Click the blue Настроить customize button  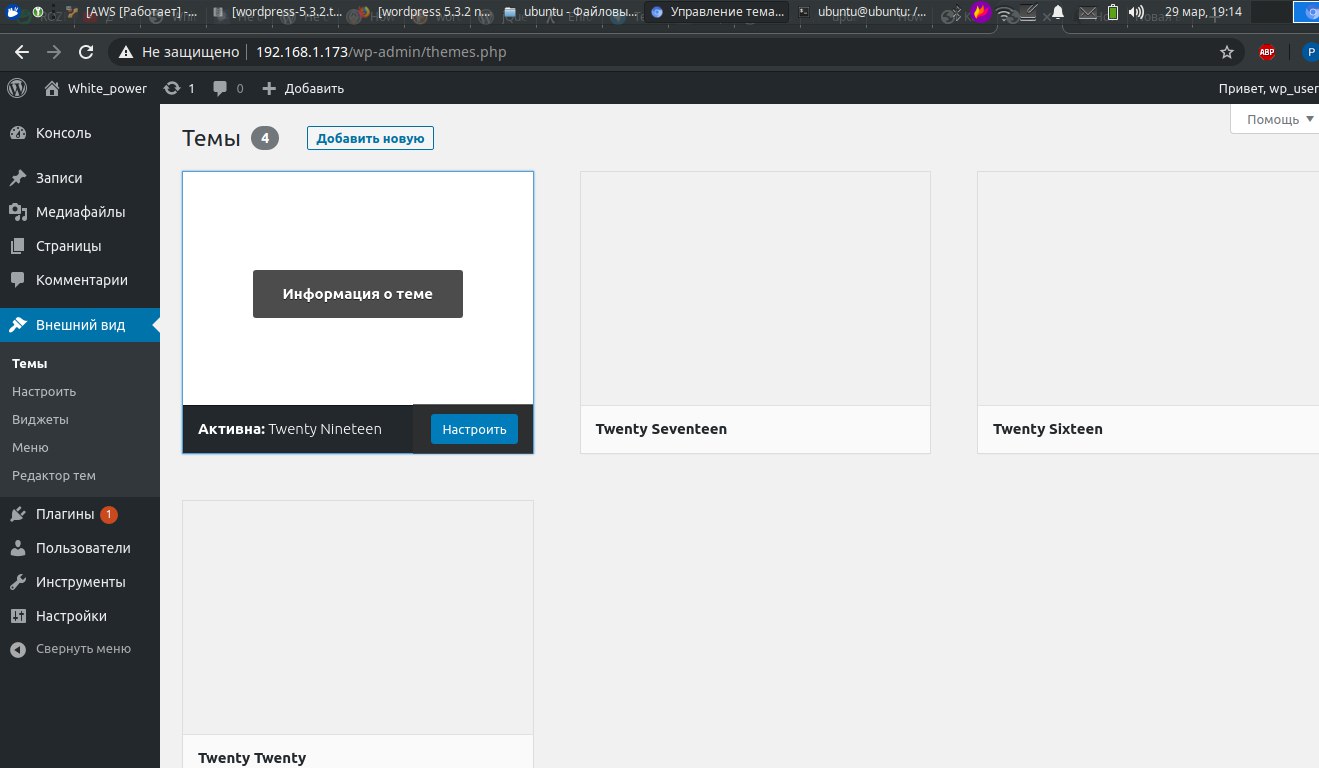pyautogui.click(x=474, y=429)
